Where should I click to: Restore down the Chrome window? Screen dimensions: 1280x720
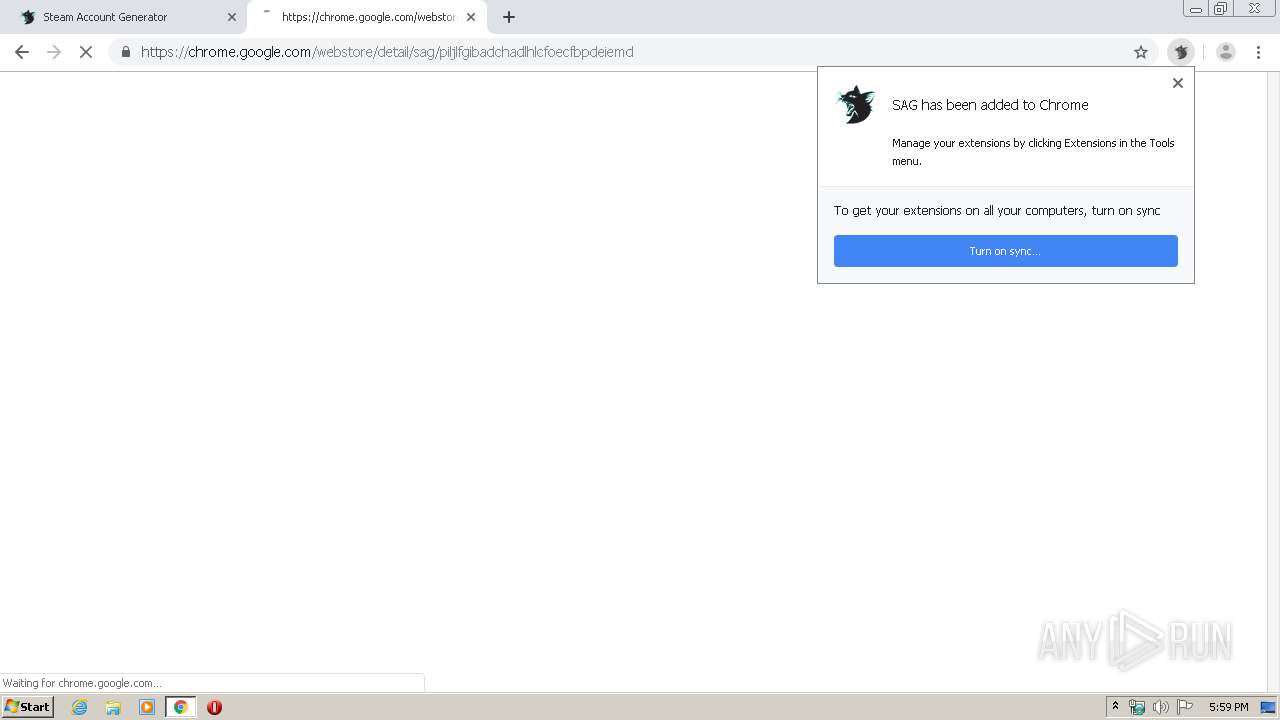[1221, 9]
